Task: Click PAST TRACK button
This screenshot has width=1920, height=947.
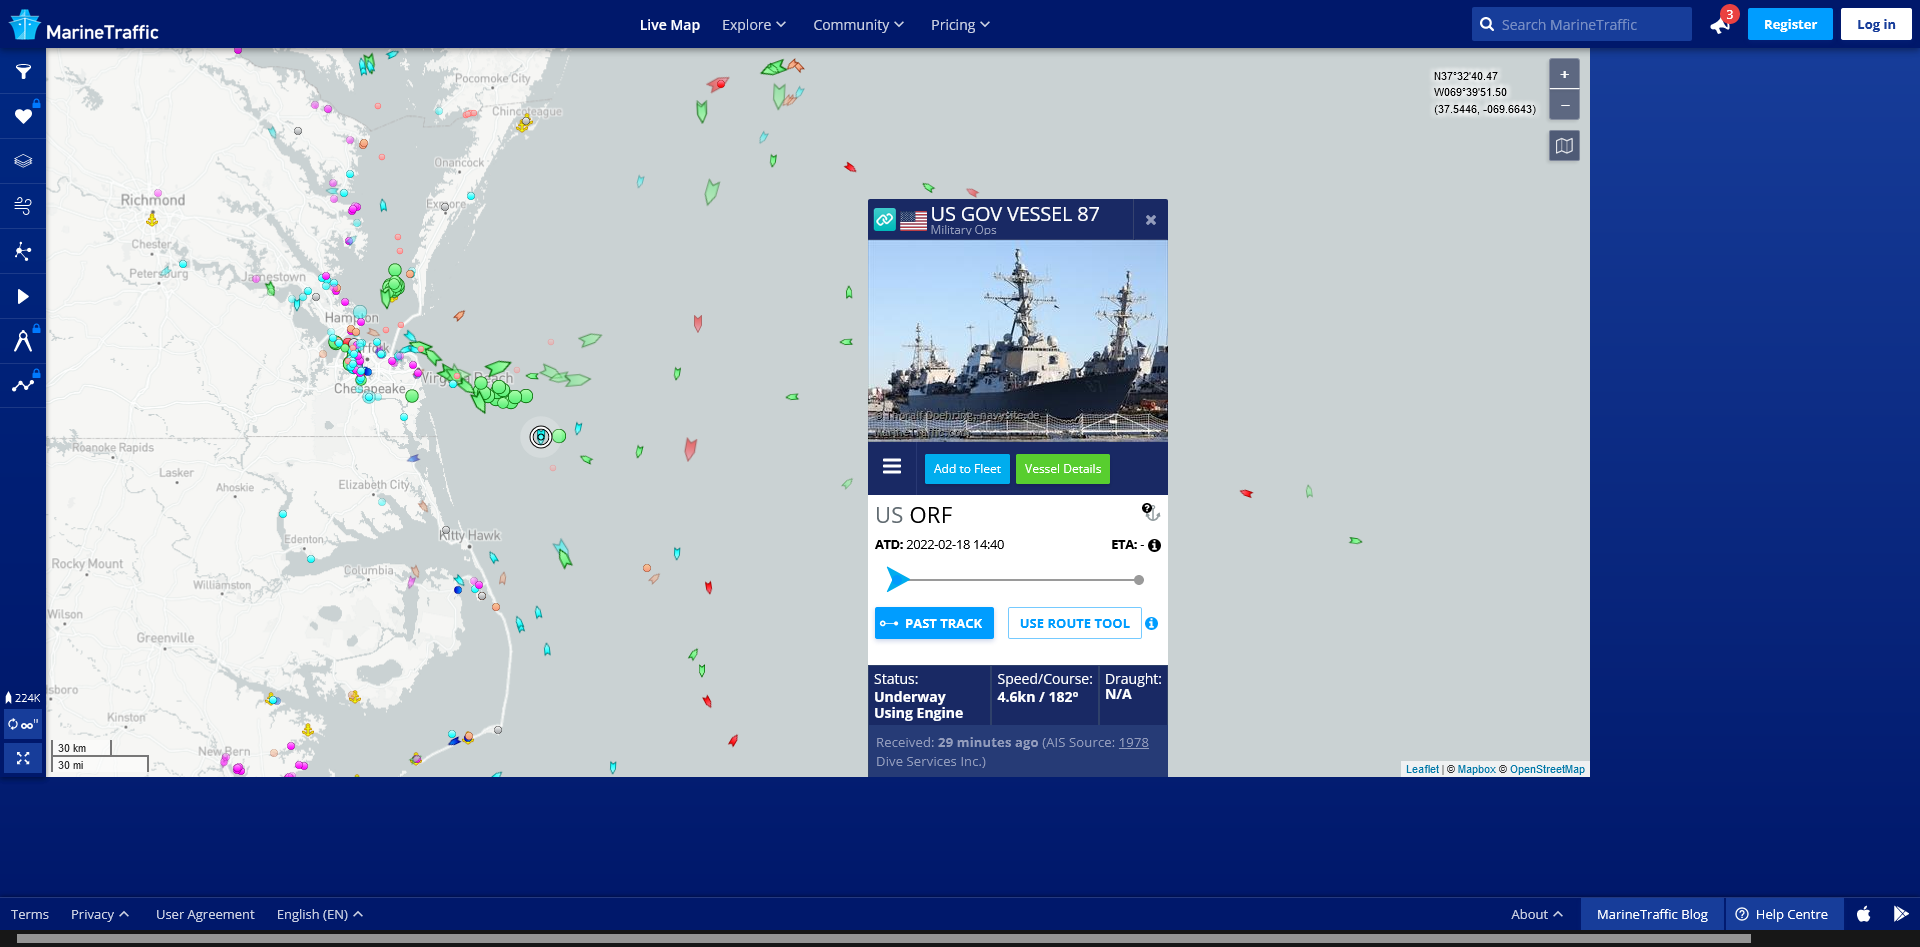Action: [x=934, y=623]
